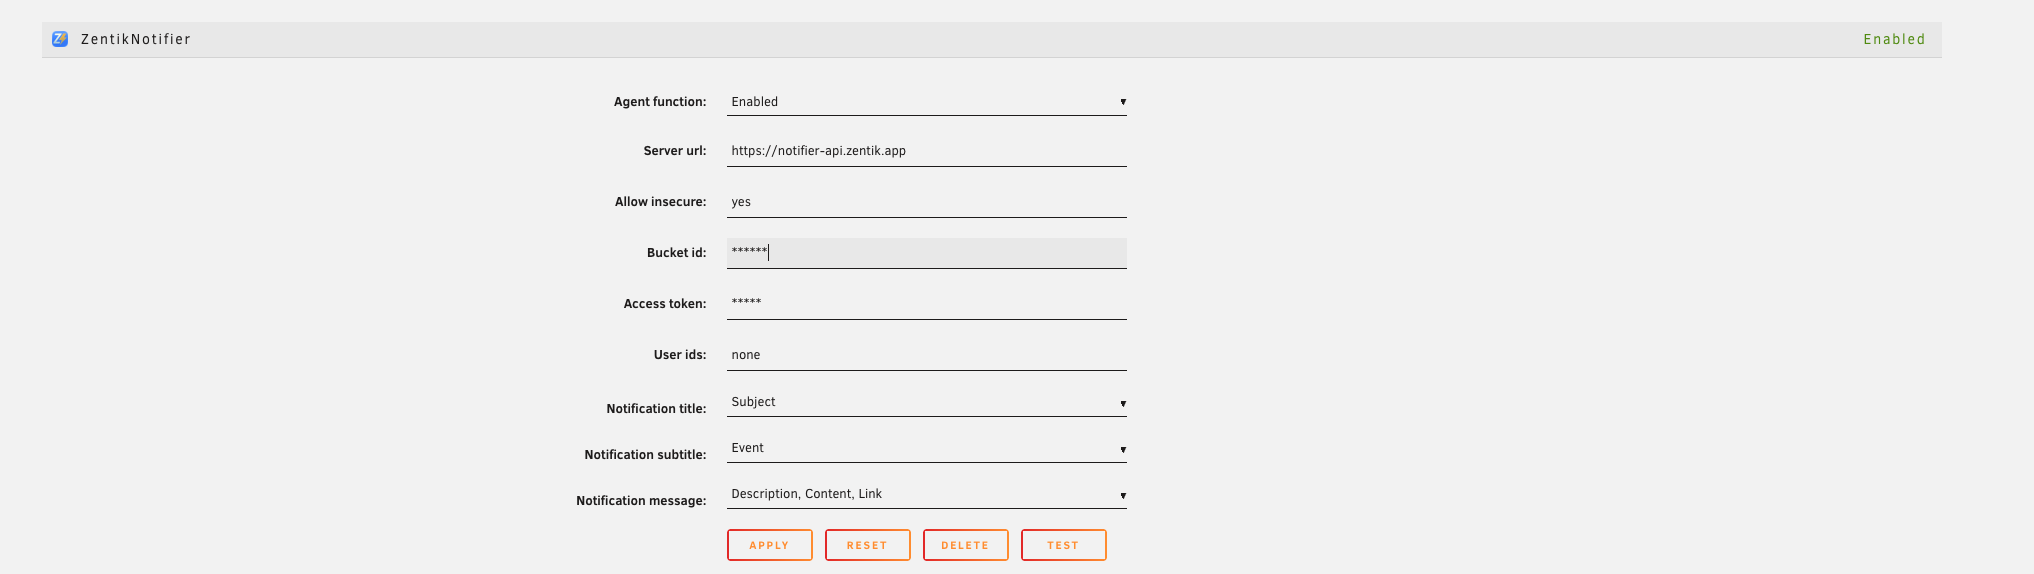Hit the Delete button
Image resolution: width=2034 pixels, height=574 pixels.
(x=965, y=545)
